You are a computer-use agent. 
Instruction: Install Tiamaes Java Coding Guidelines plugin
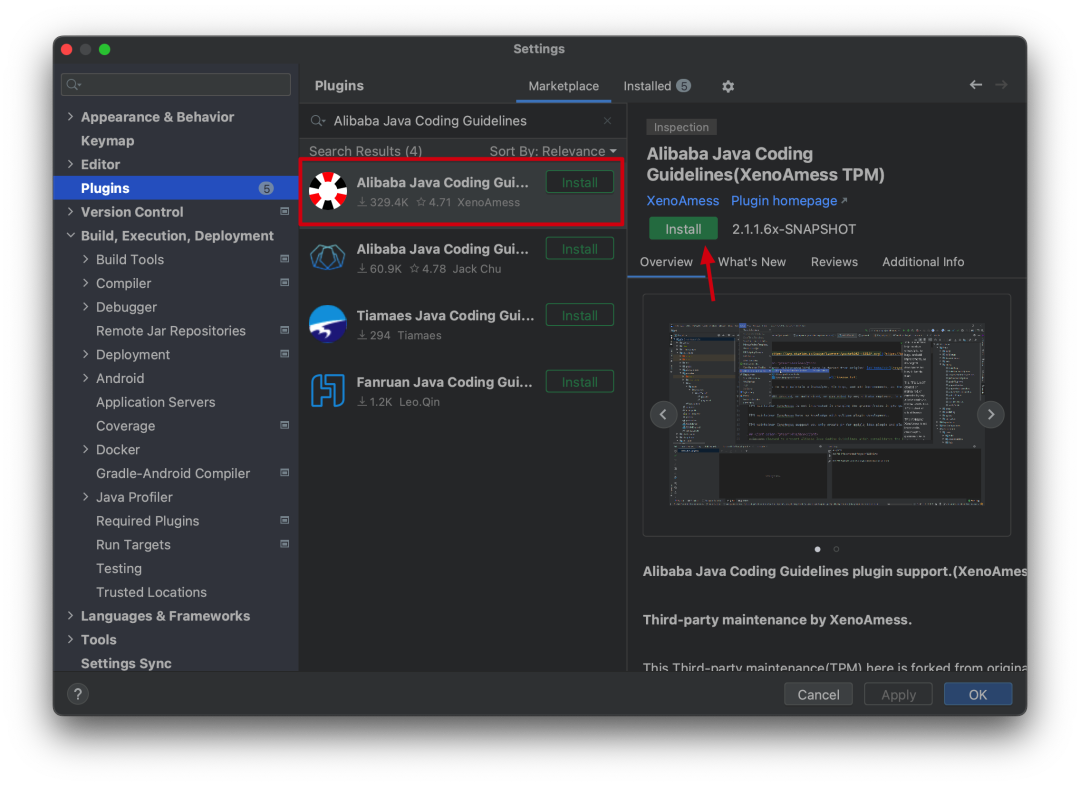pos(579,316)
